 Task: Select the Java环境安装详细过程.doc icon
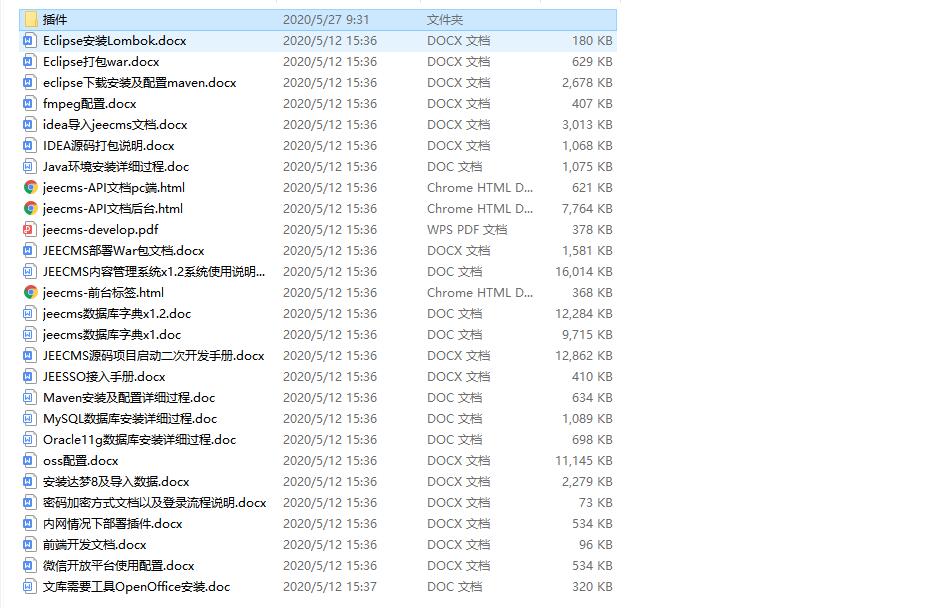(29, 167)
